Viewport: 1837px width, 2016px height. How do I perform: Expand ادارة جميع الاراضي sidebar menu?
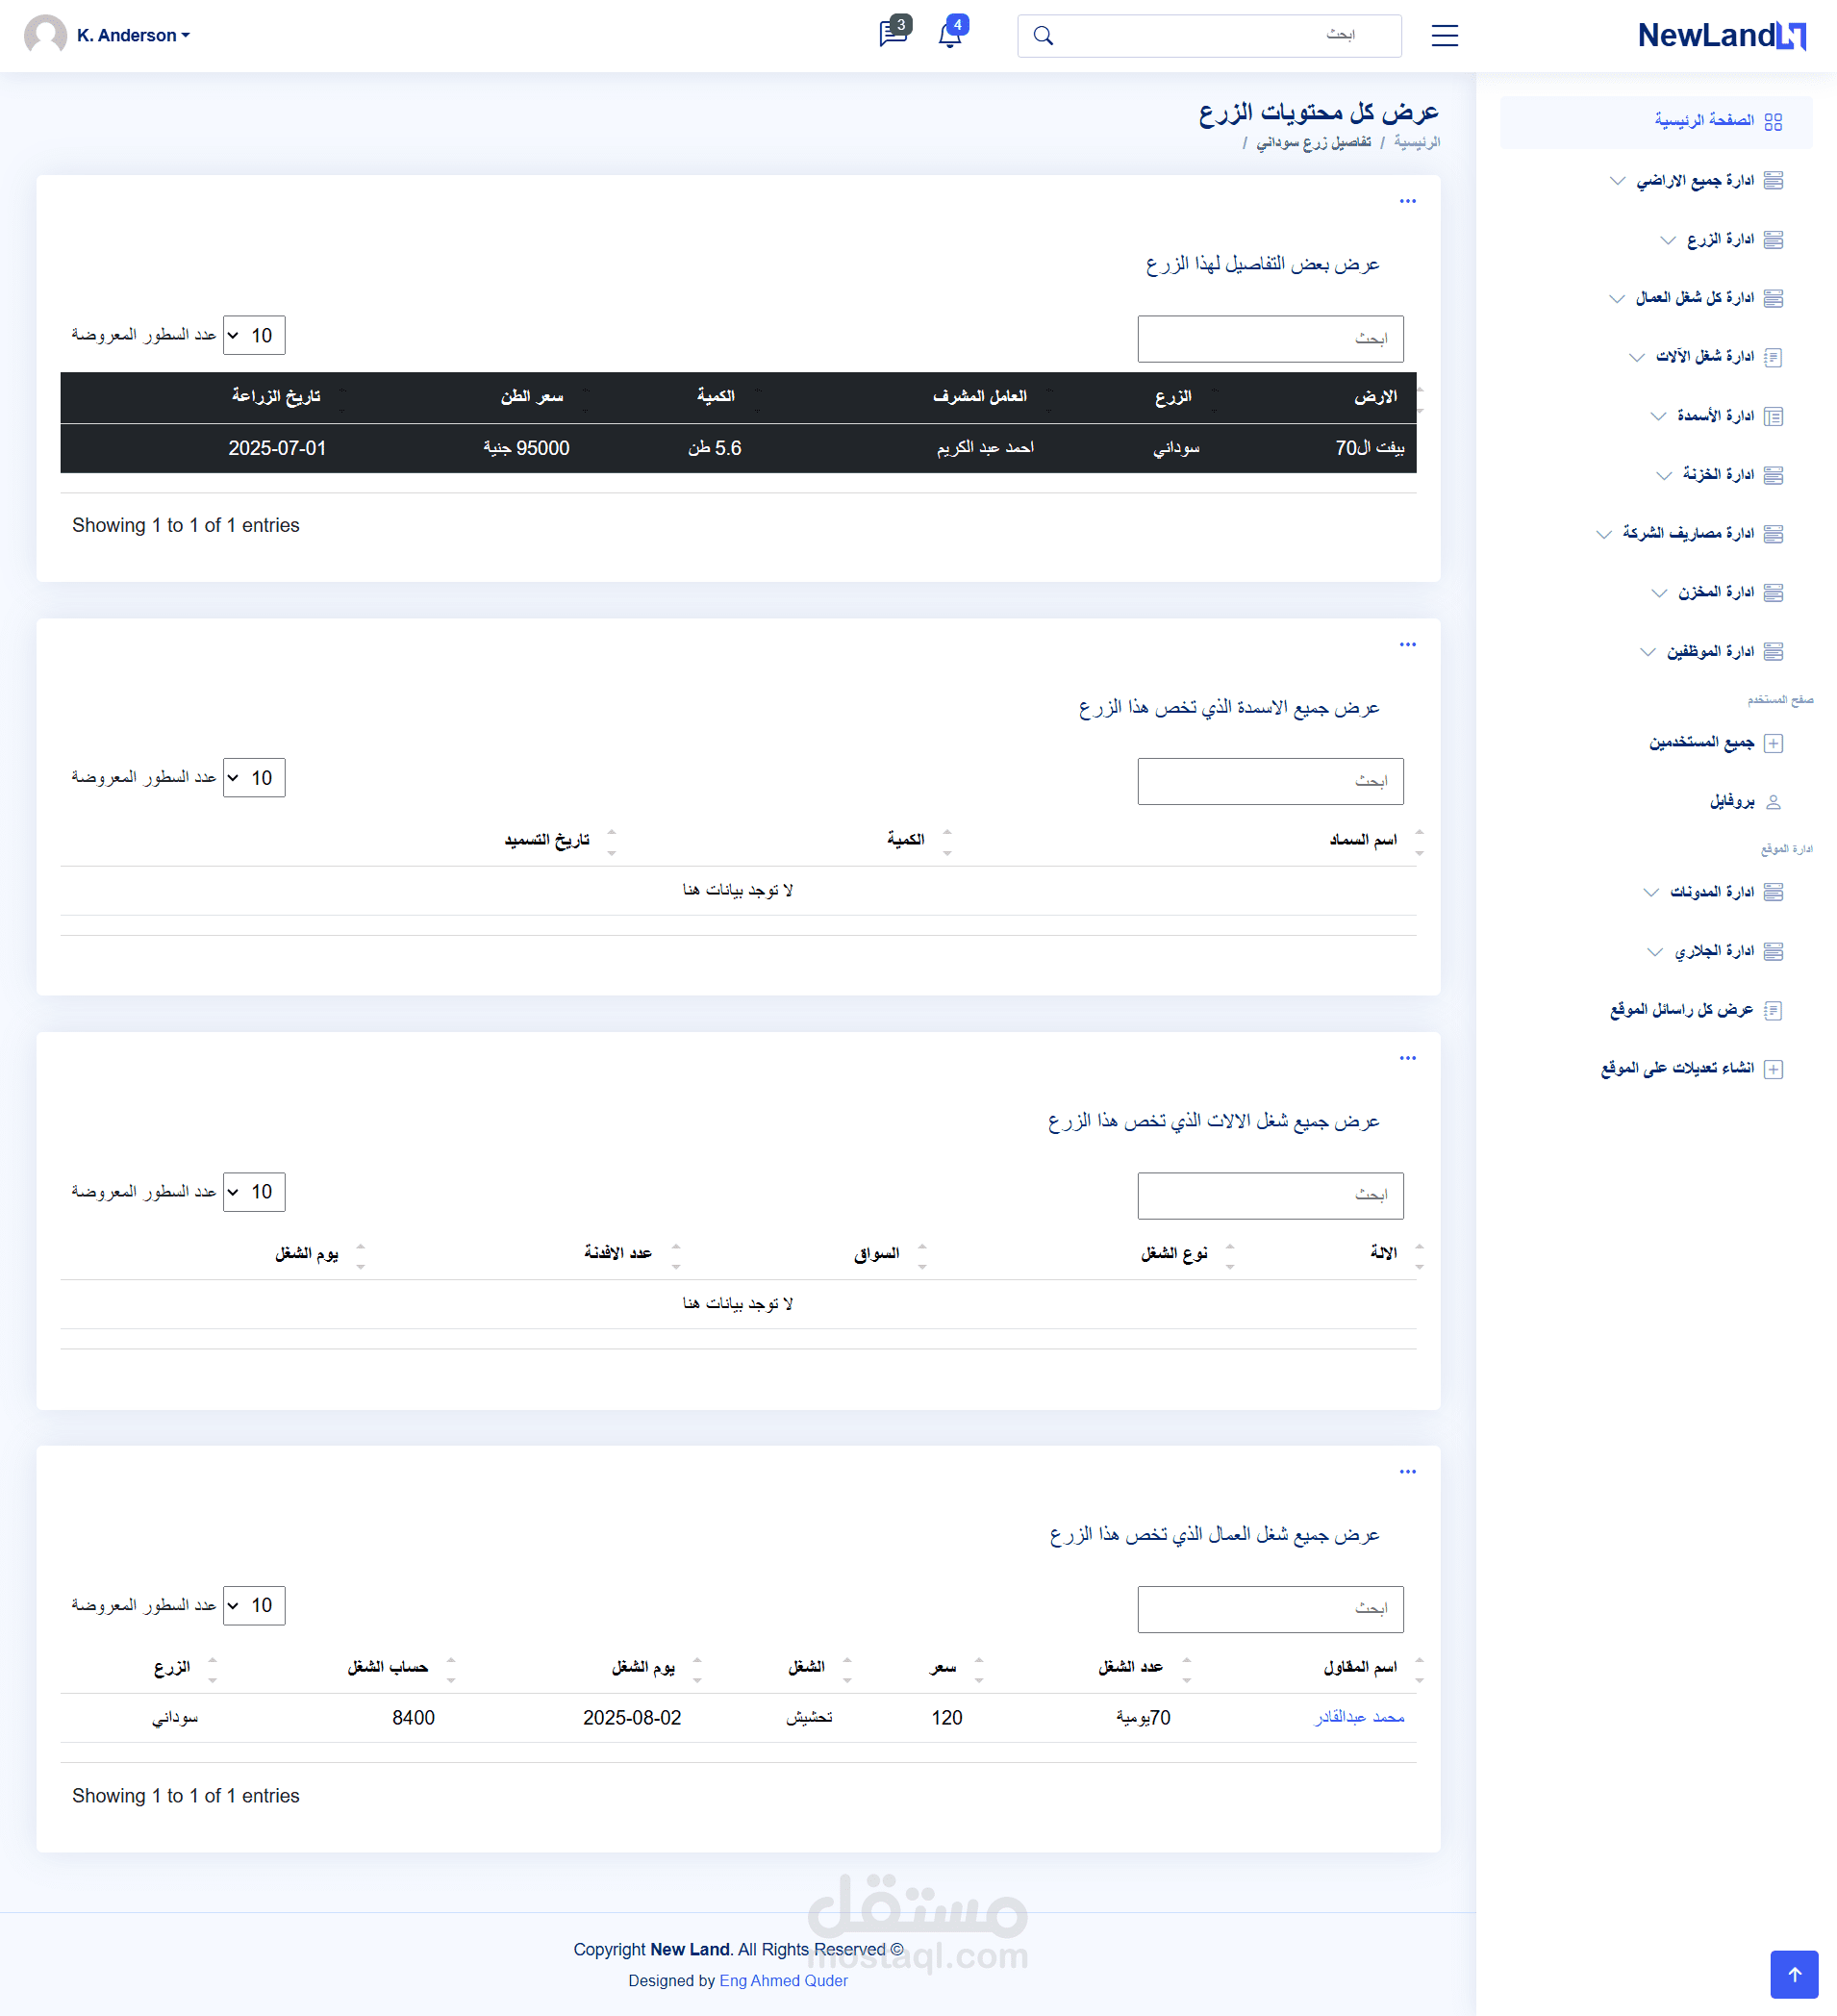(1696, 180)
